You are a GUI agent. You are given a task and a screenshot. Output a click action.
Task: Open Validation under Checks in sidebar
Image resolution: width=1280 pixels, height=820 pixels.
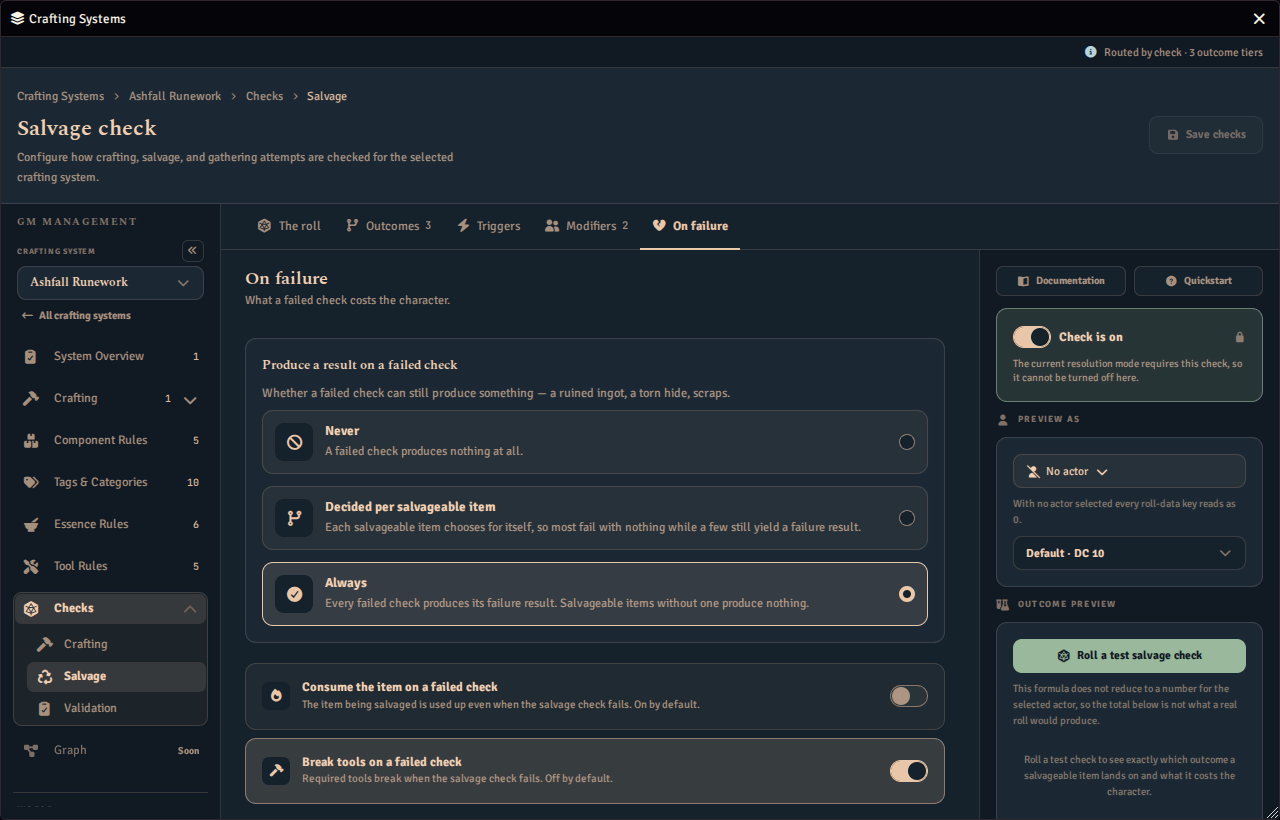(x=116, y=708)
